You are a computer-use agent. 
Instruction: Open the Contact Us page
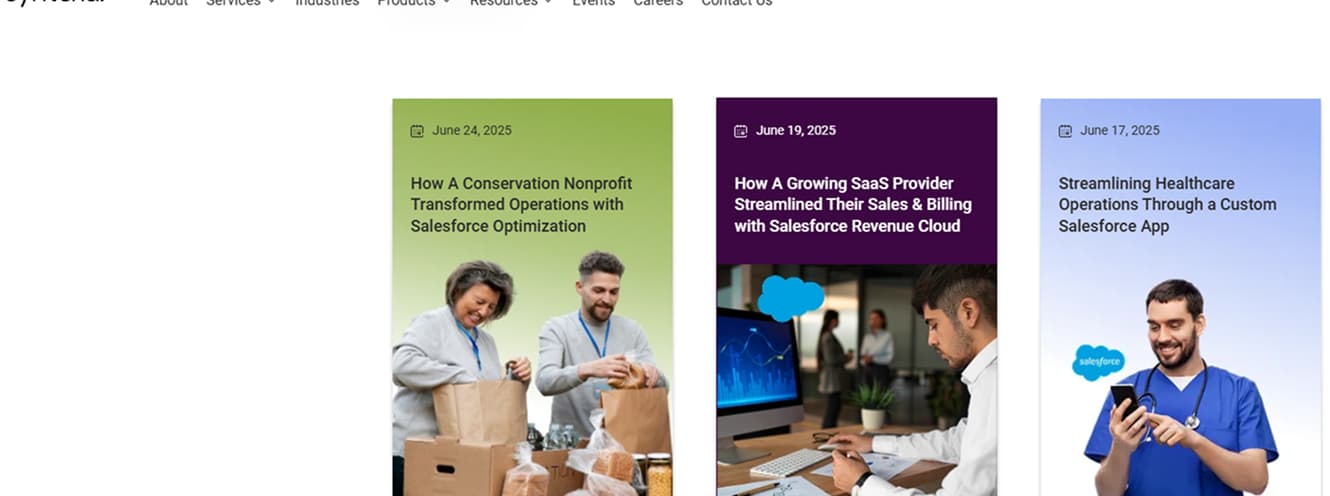[x=737, y=3]
